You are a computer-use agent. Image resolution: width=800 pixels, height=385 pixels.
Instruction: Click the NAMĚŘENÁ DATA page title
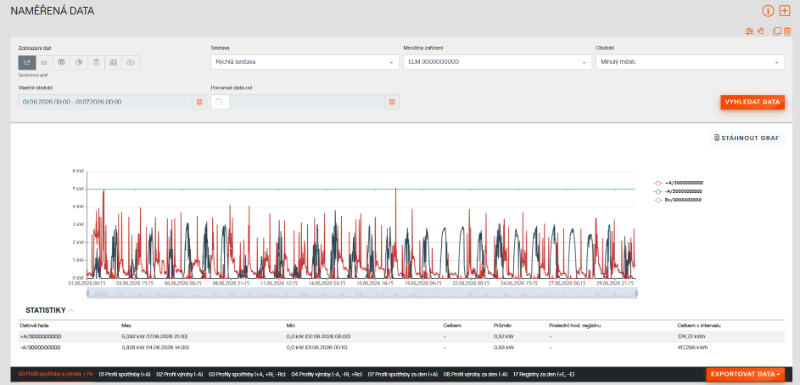point(53,11)
